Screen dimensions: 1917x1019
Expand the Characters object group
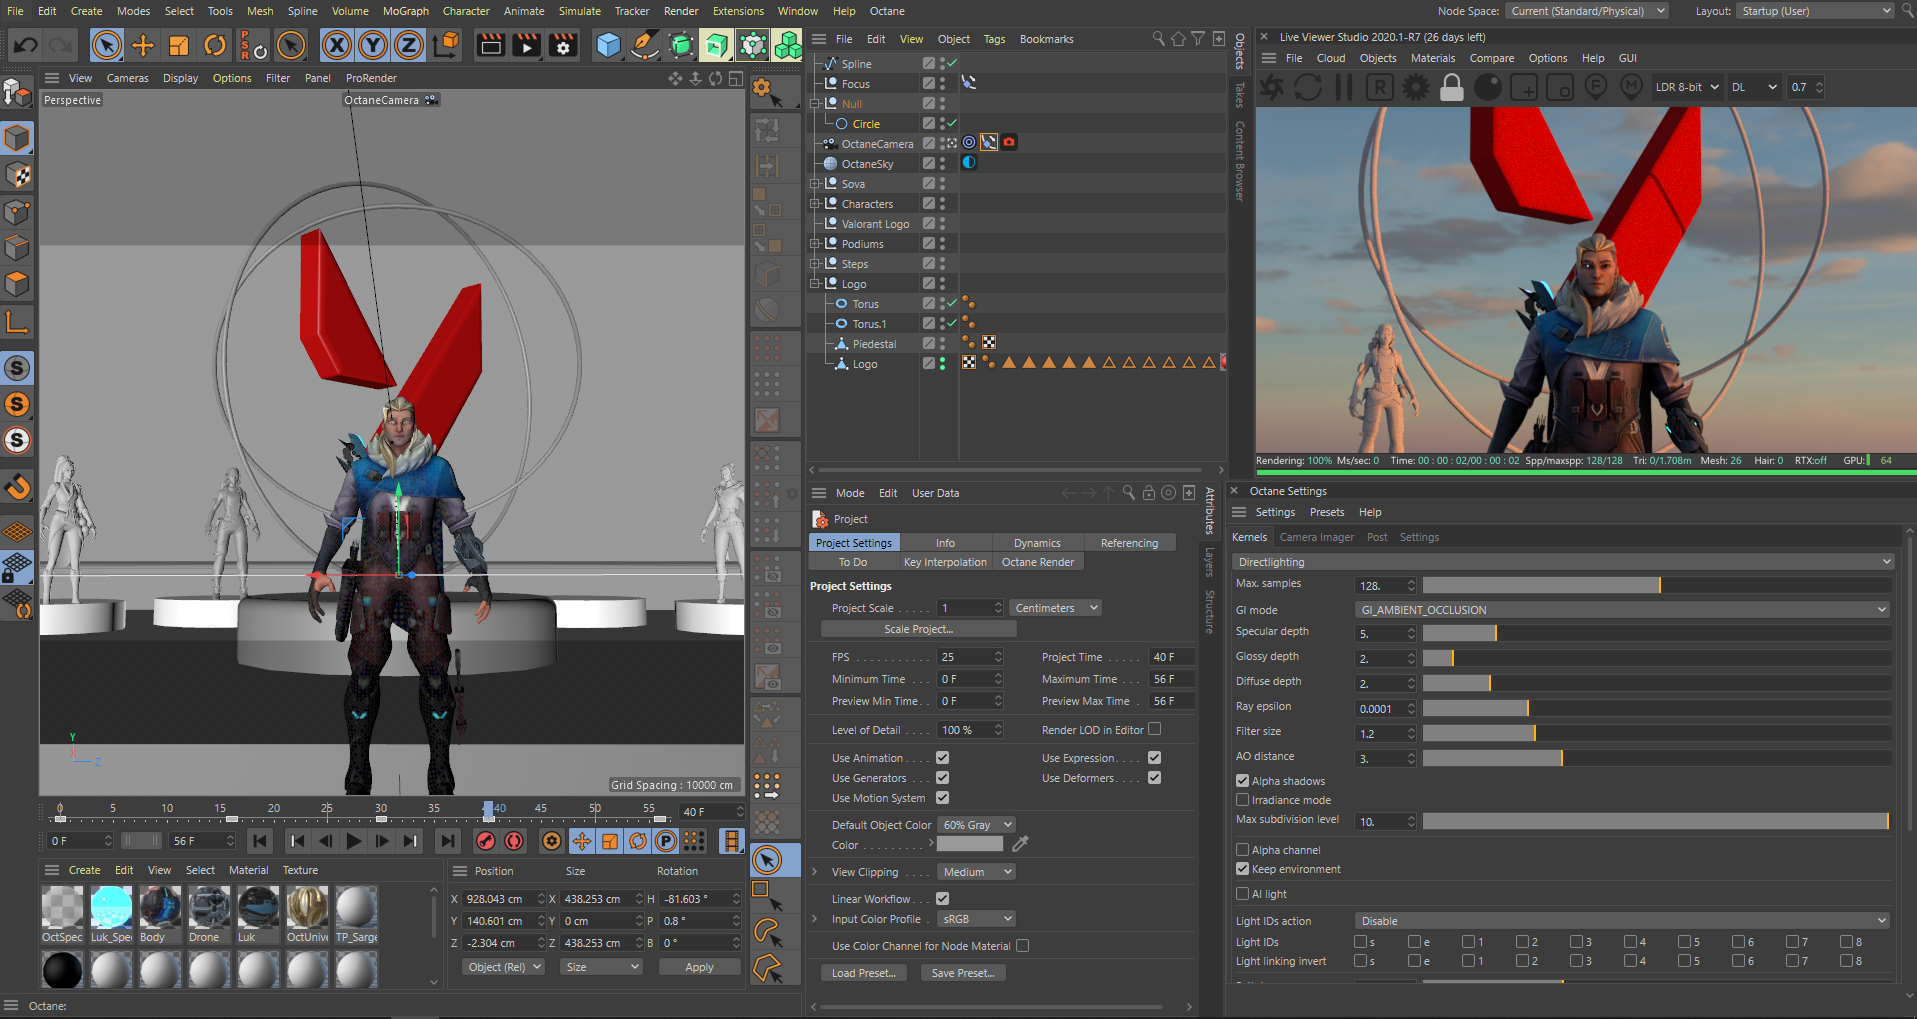tap(815, 204)
